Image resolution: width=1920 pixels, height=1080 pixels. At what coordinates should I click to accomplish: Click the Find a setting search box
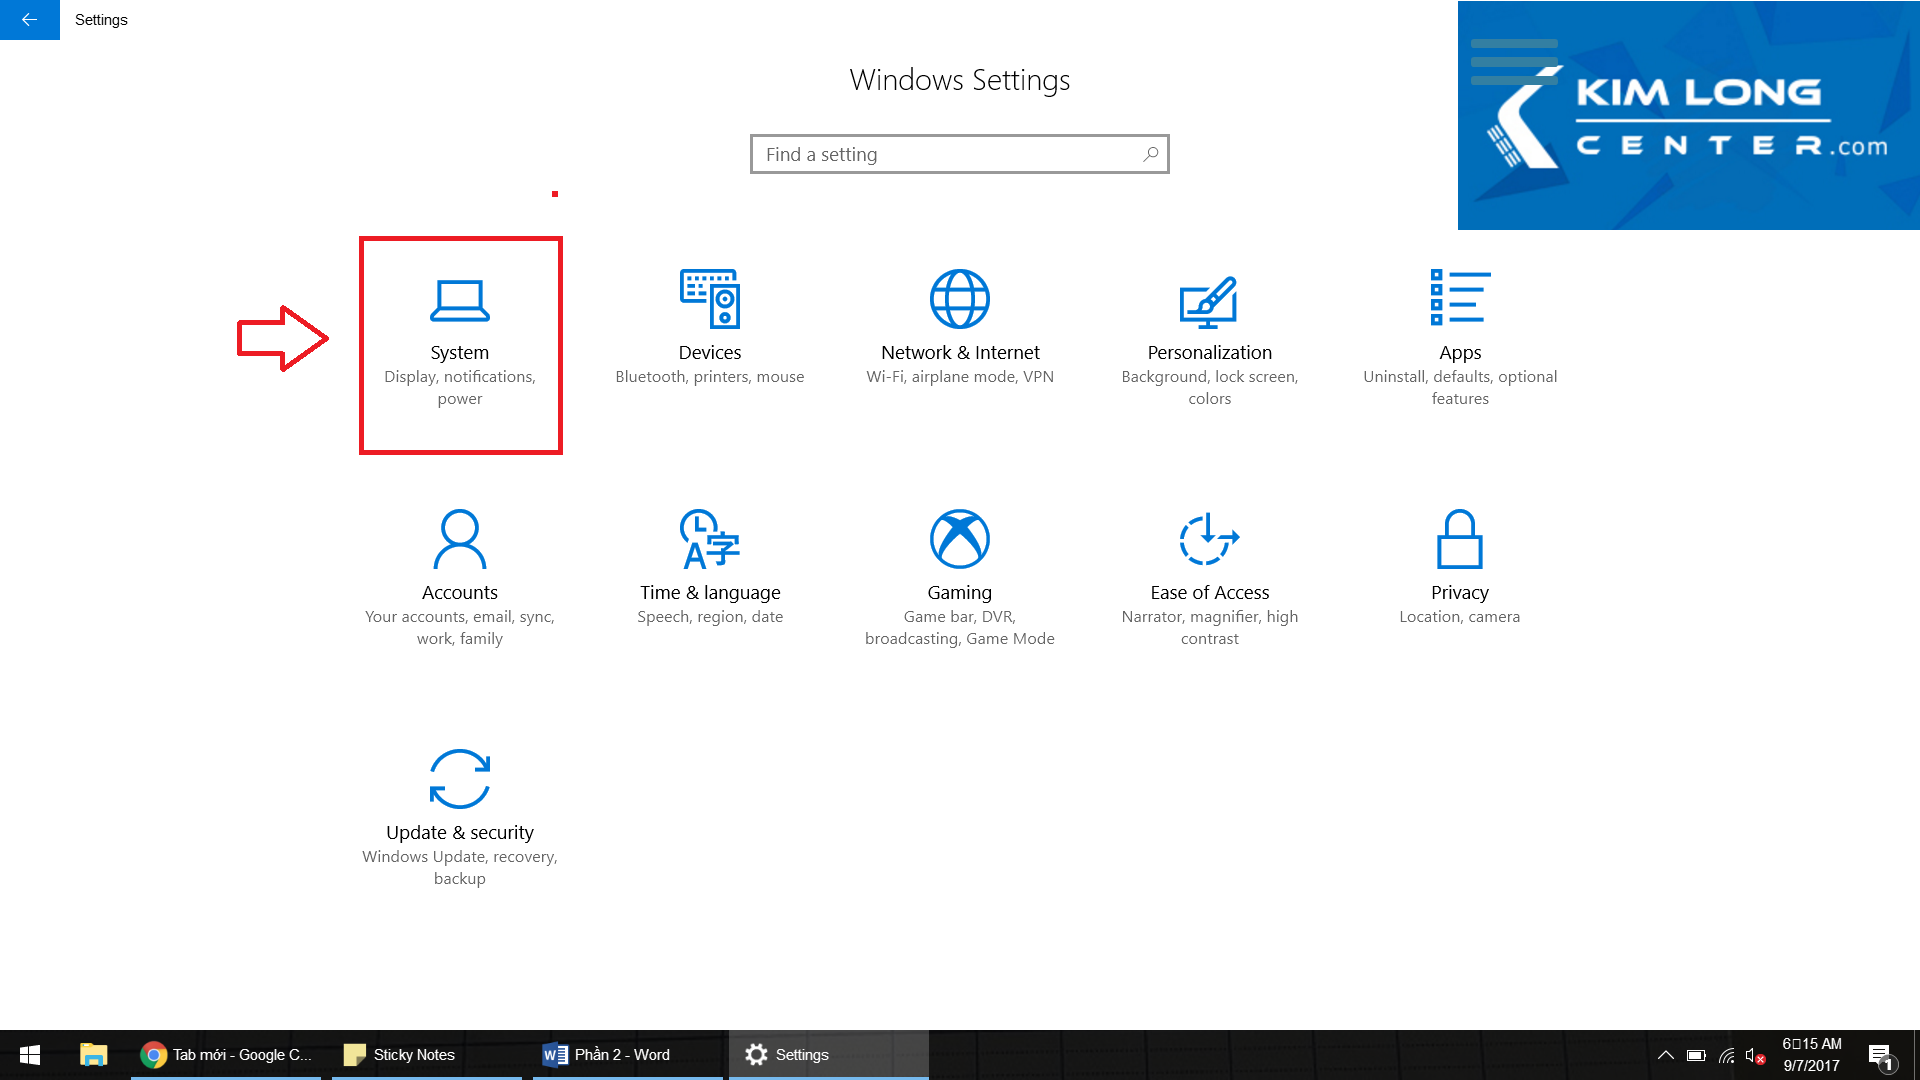[x=940, y=155]
